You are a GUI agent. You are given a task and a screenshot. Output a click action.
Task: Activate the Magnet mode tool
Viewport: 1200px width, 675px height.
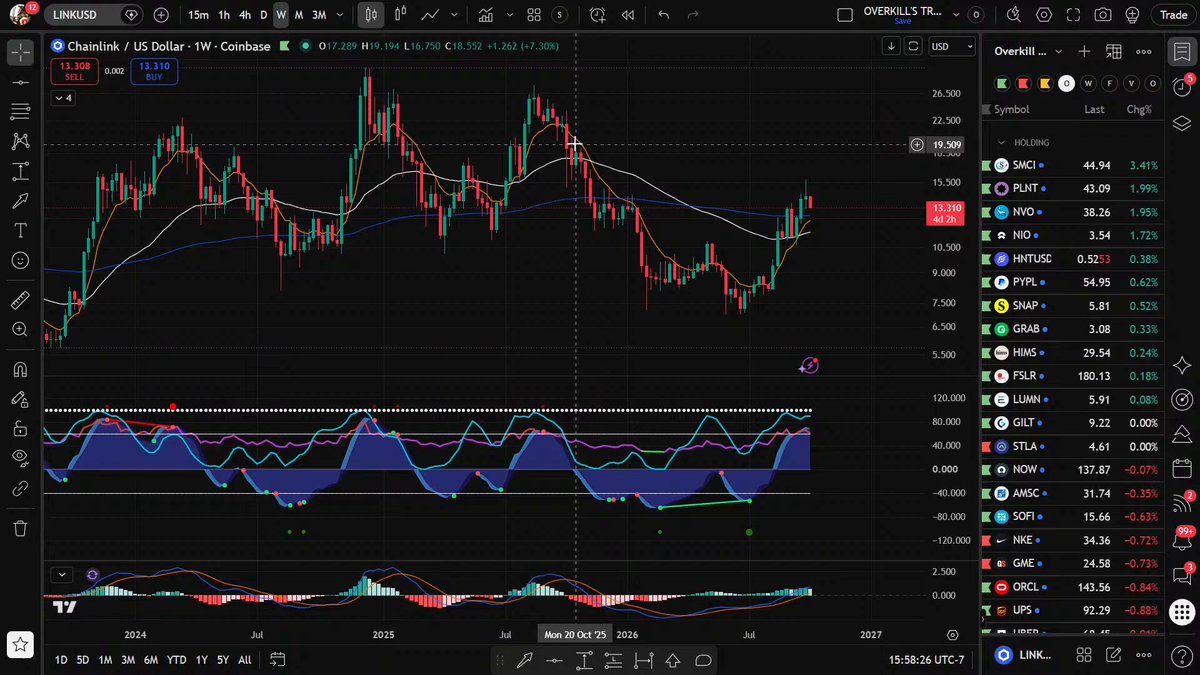point(20,369)
